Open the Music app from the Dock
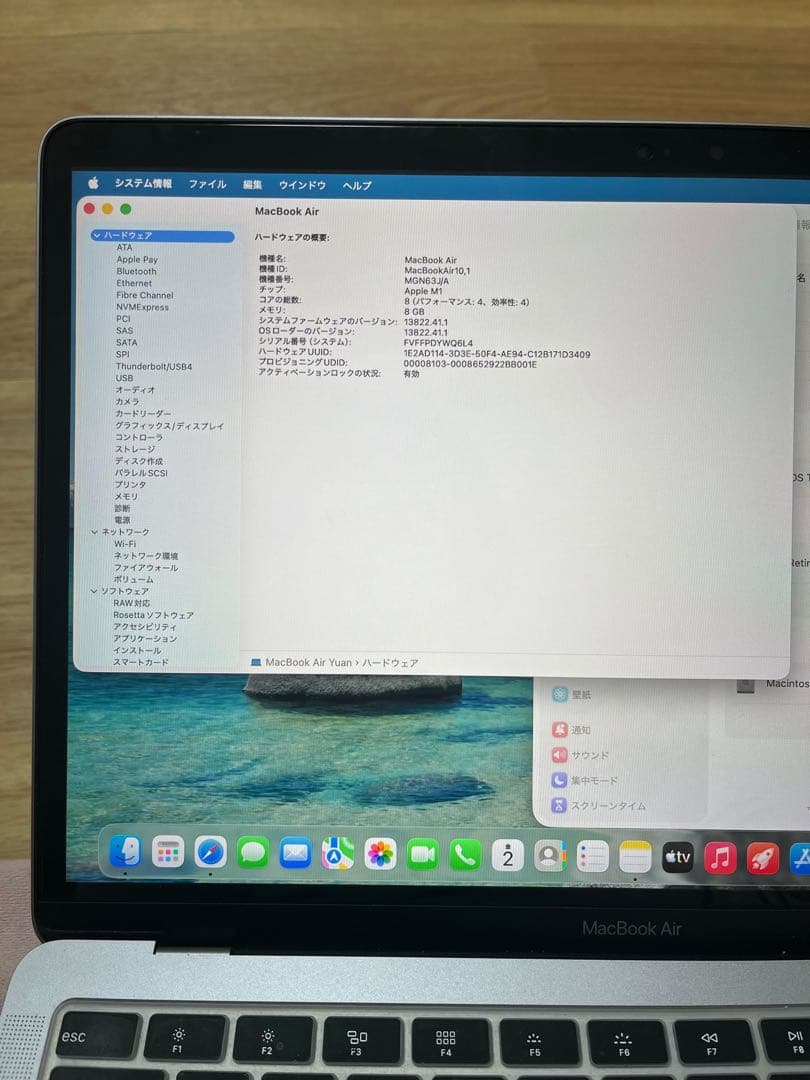This screenshot has height=1080, width=810. [x=720, y=857]
